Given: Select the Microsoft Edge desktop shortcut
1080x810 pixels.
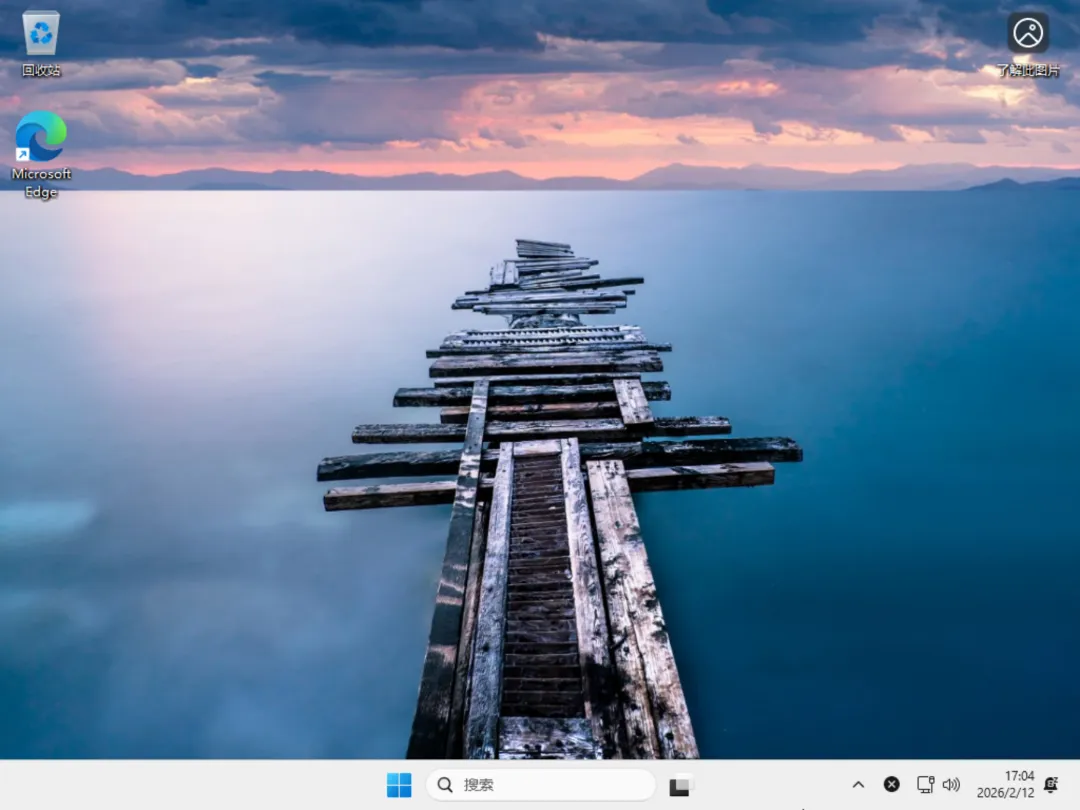Looking at the screenshot, I should tap(41, 154).
